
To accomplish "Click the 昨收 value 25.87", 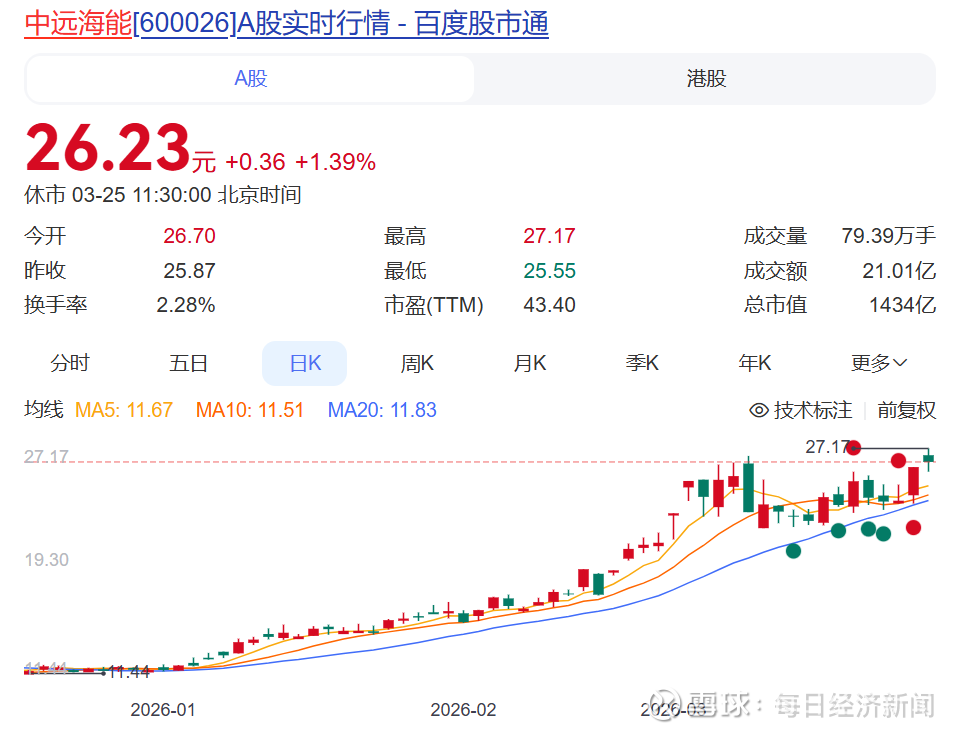I will point(189,271).
